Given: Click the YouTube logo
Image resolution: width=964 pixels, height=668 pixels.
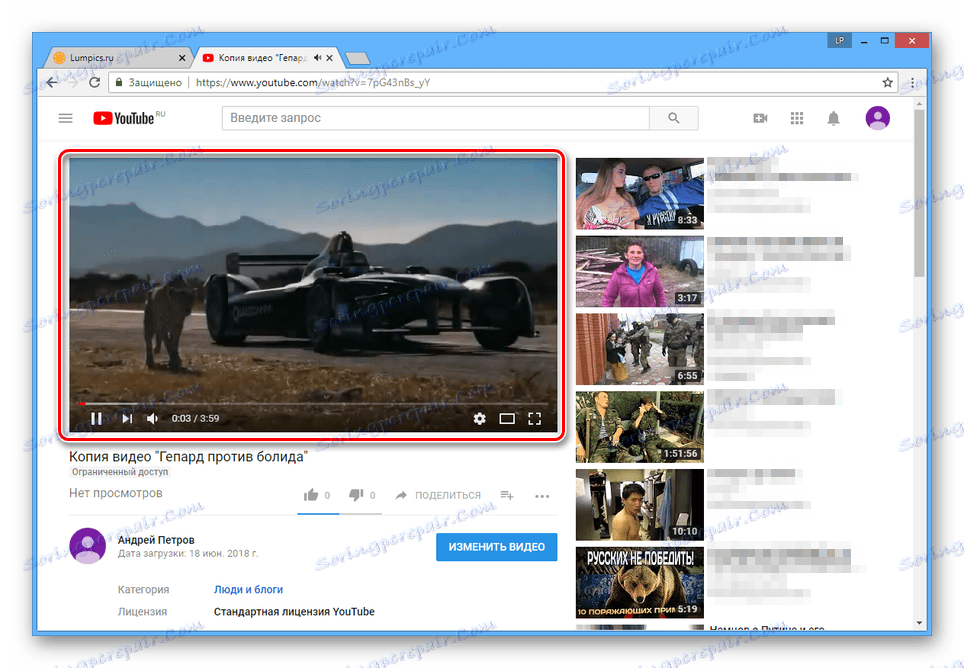Looking at the screenshot, I should pyautogui.click(x=126, y=118).
